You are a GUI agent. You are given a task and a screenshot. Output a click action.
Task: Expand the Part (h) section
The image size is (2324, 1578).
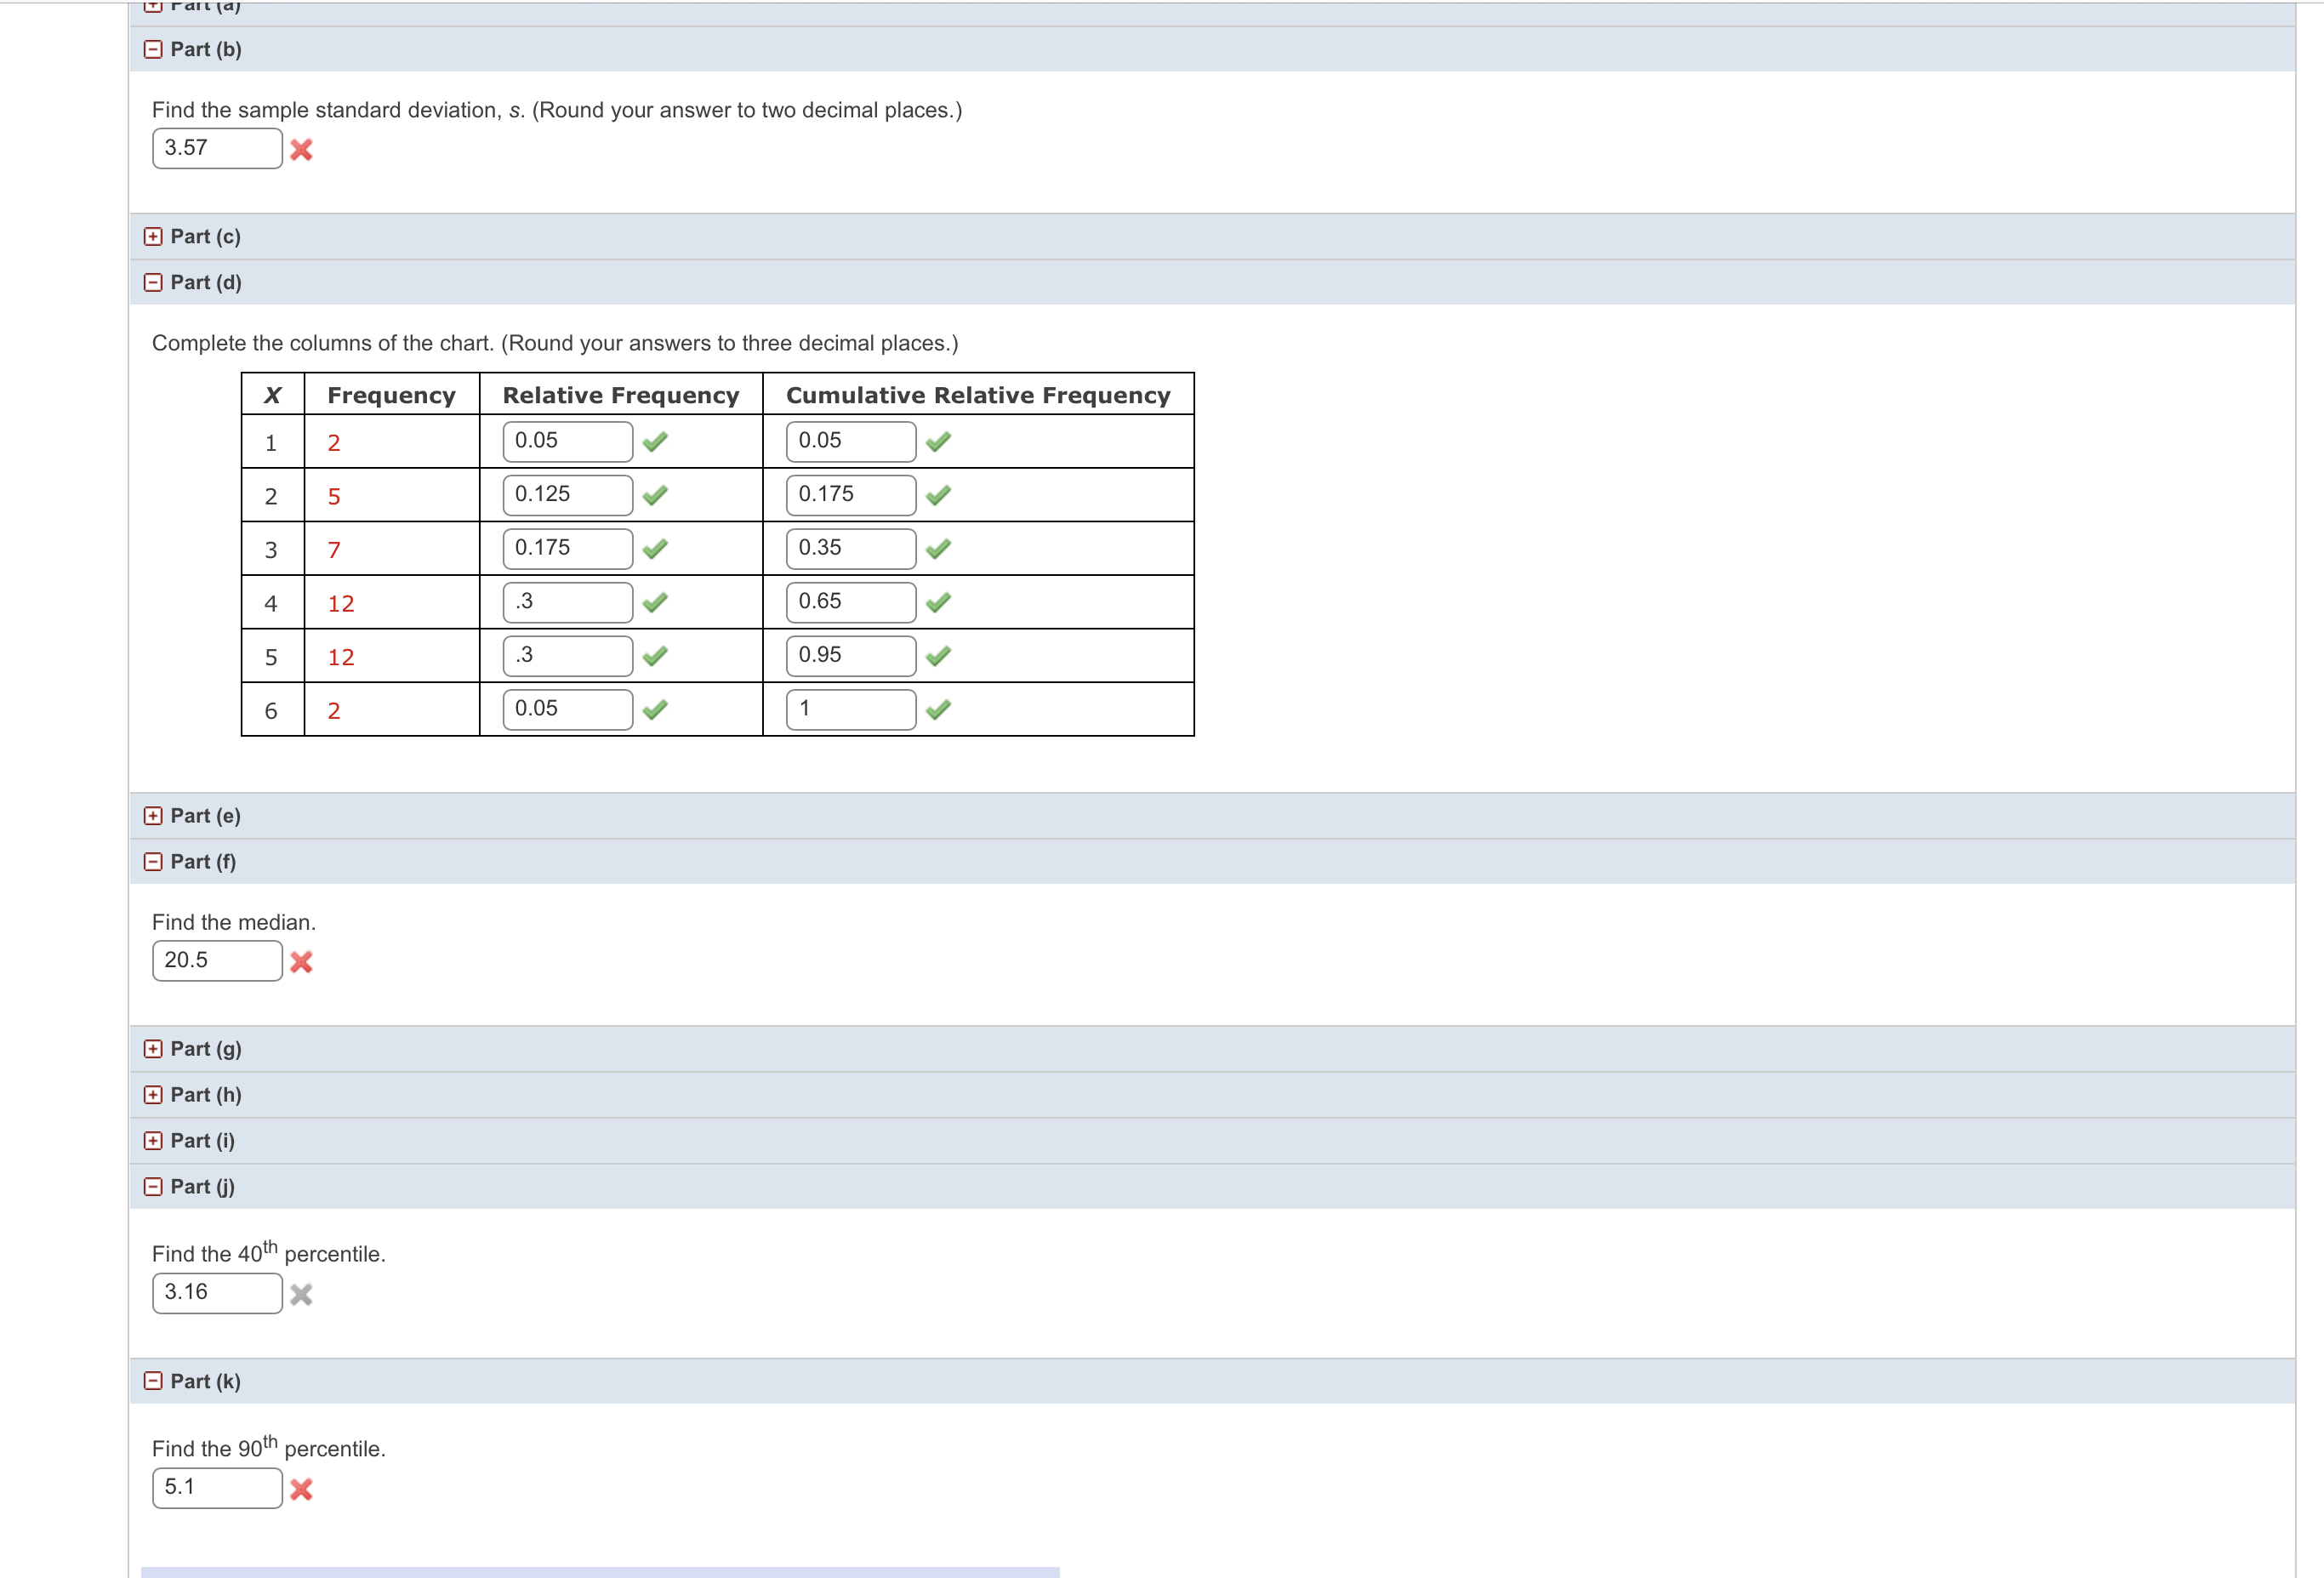(153, 1094)
